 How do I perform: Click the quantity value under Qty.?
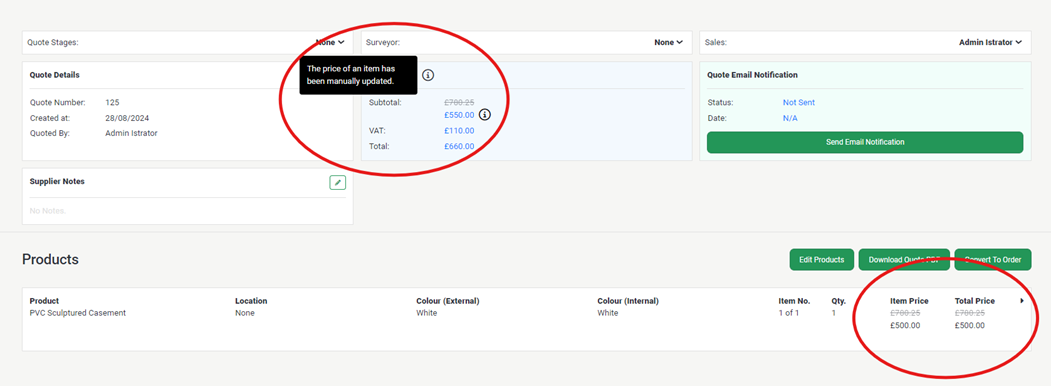[x=834, y=313]
